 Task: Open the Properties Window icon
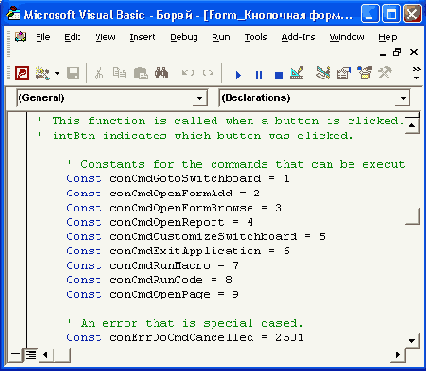(x=344, y=73)
